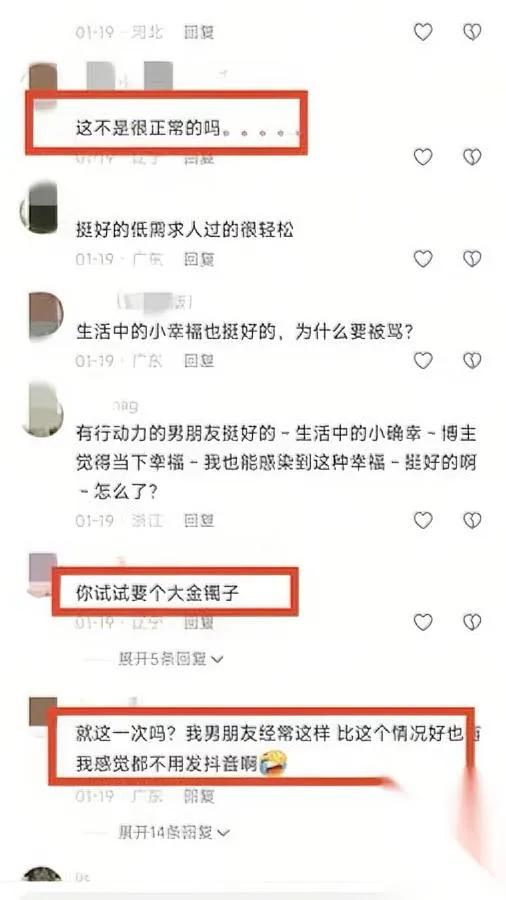The height and width of the screenshot is (900, 506).
Task: Open avatar of 挺好的低需求人 commenter
Action: point(42,208)
